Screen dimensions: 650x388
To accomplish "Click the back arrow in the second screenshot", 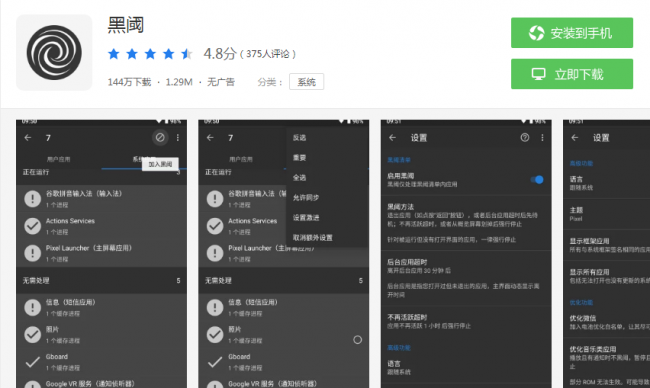I will click(x=210, y=138).
